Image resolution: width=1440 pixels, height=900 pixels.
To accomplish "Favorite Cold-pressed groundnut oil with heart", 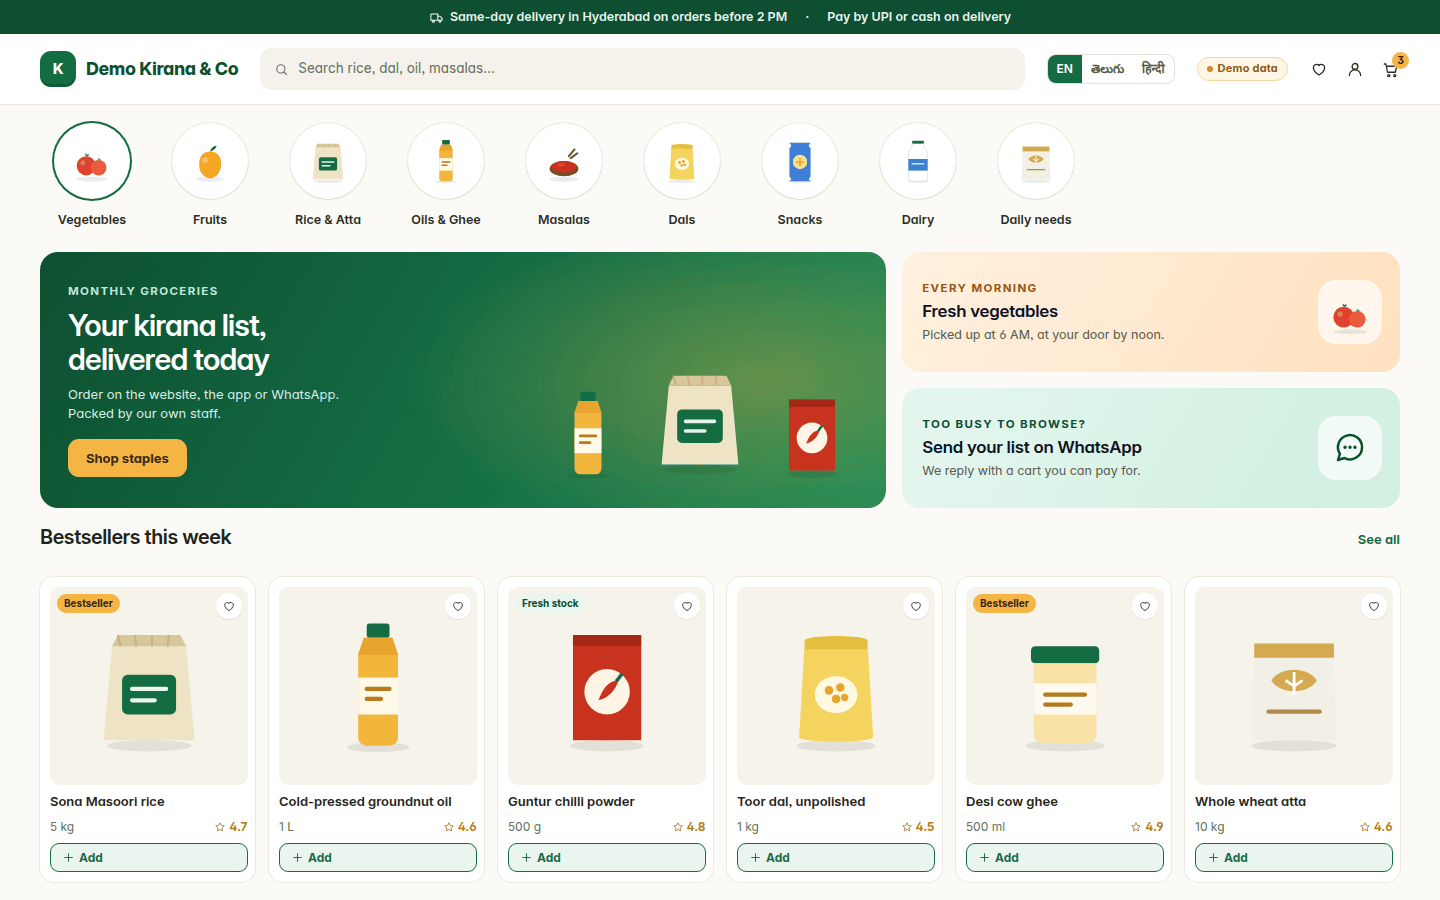I will click(x=458, y=606).
